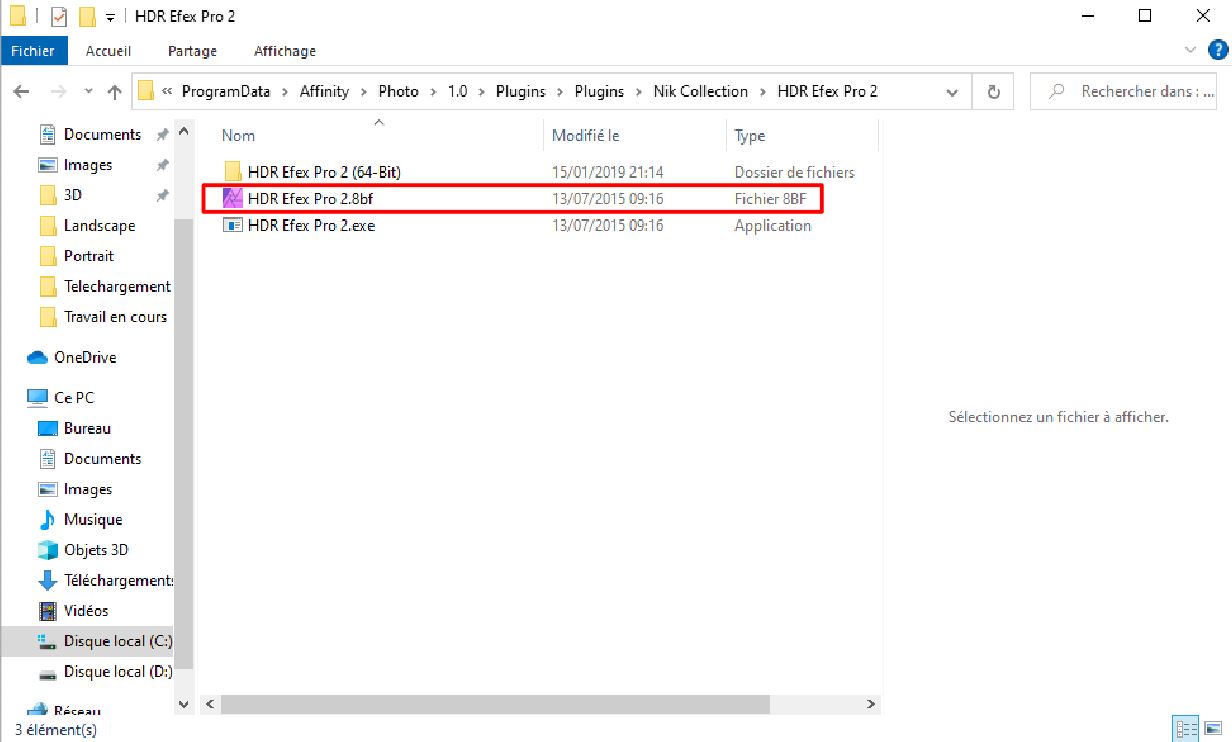The image size is (1232, 742).
Task: Switch to the Partage tab
Action: pos(192,50)
